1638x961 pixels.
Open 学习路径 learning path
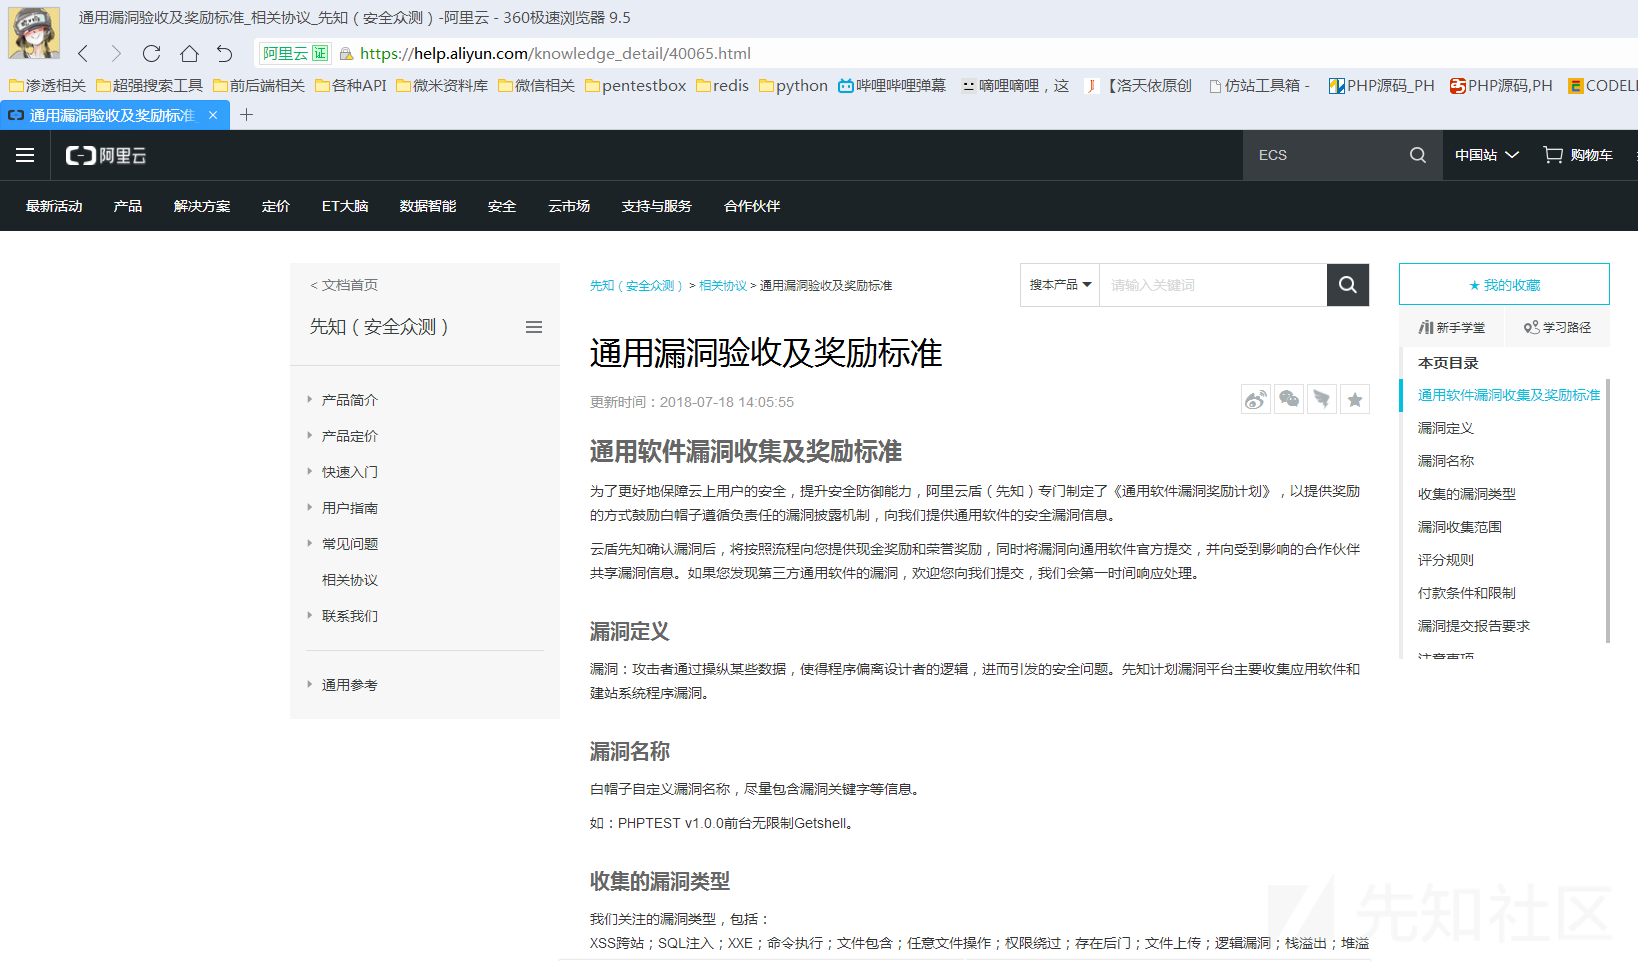(1557, 327)
